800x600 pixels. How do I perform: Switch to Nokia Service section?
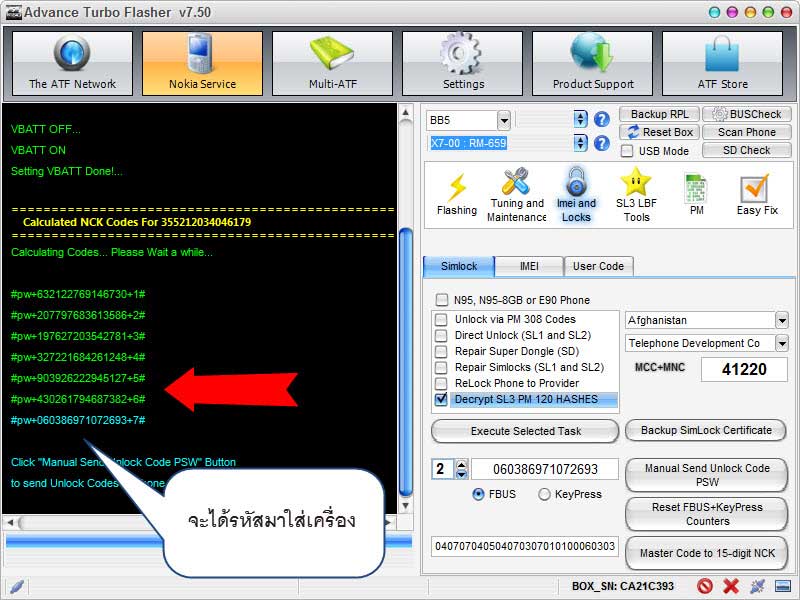pyautogui.click(x=203, y=63)
